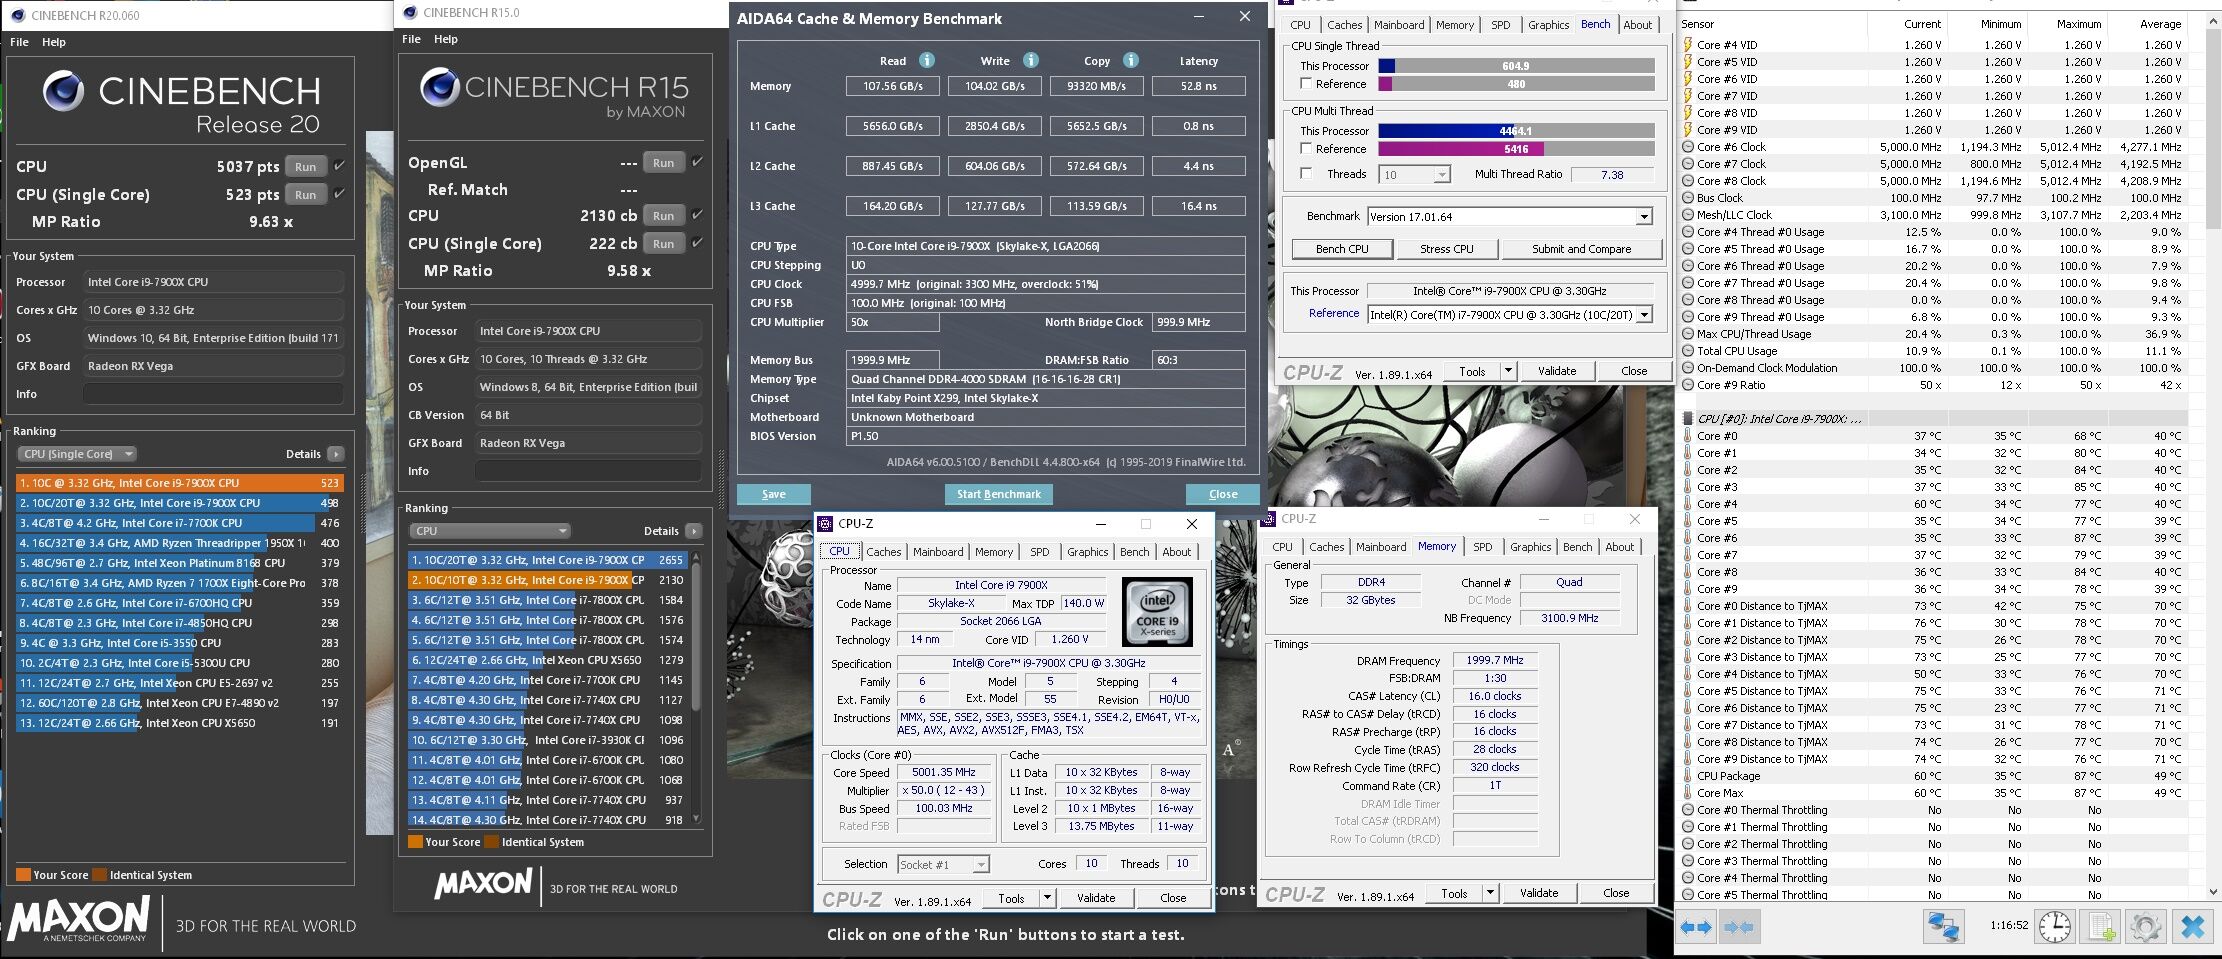Click the HWiNFO log file icon with plus
Viewport: 2222px width, 959px height.
[x=2101, y=928]
